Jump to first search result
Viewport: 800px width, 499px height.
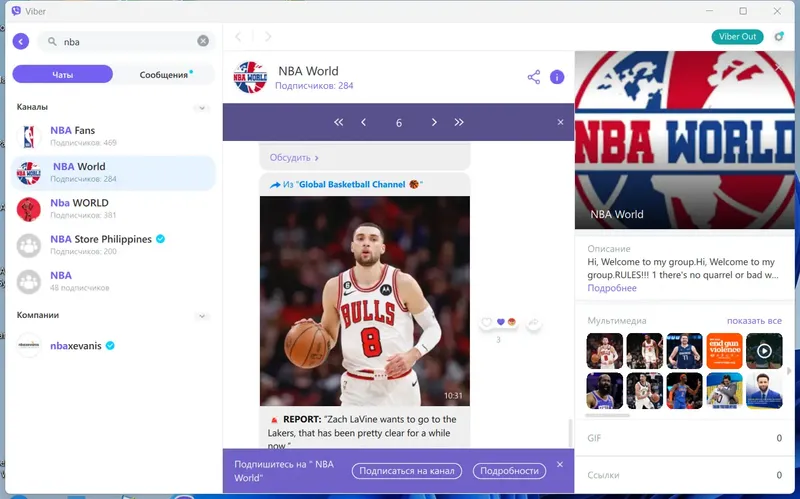[339, 122]
